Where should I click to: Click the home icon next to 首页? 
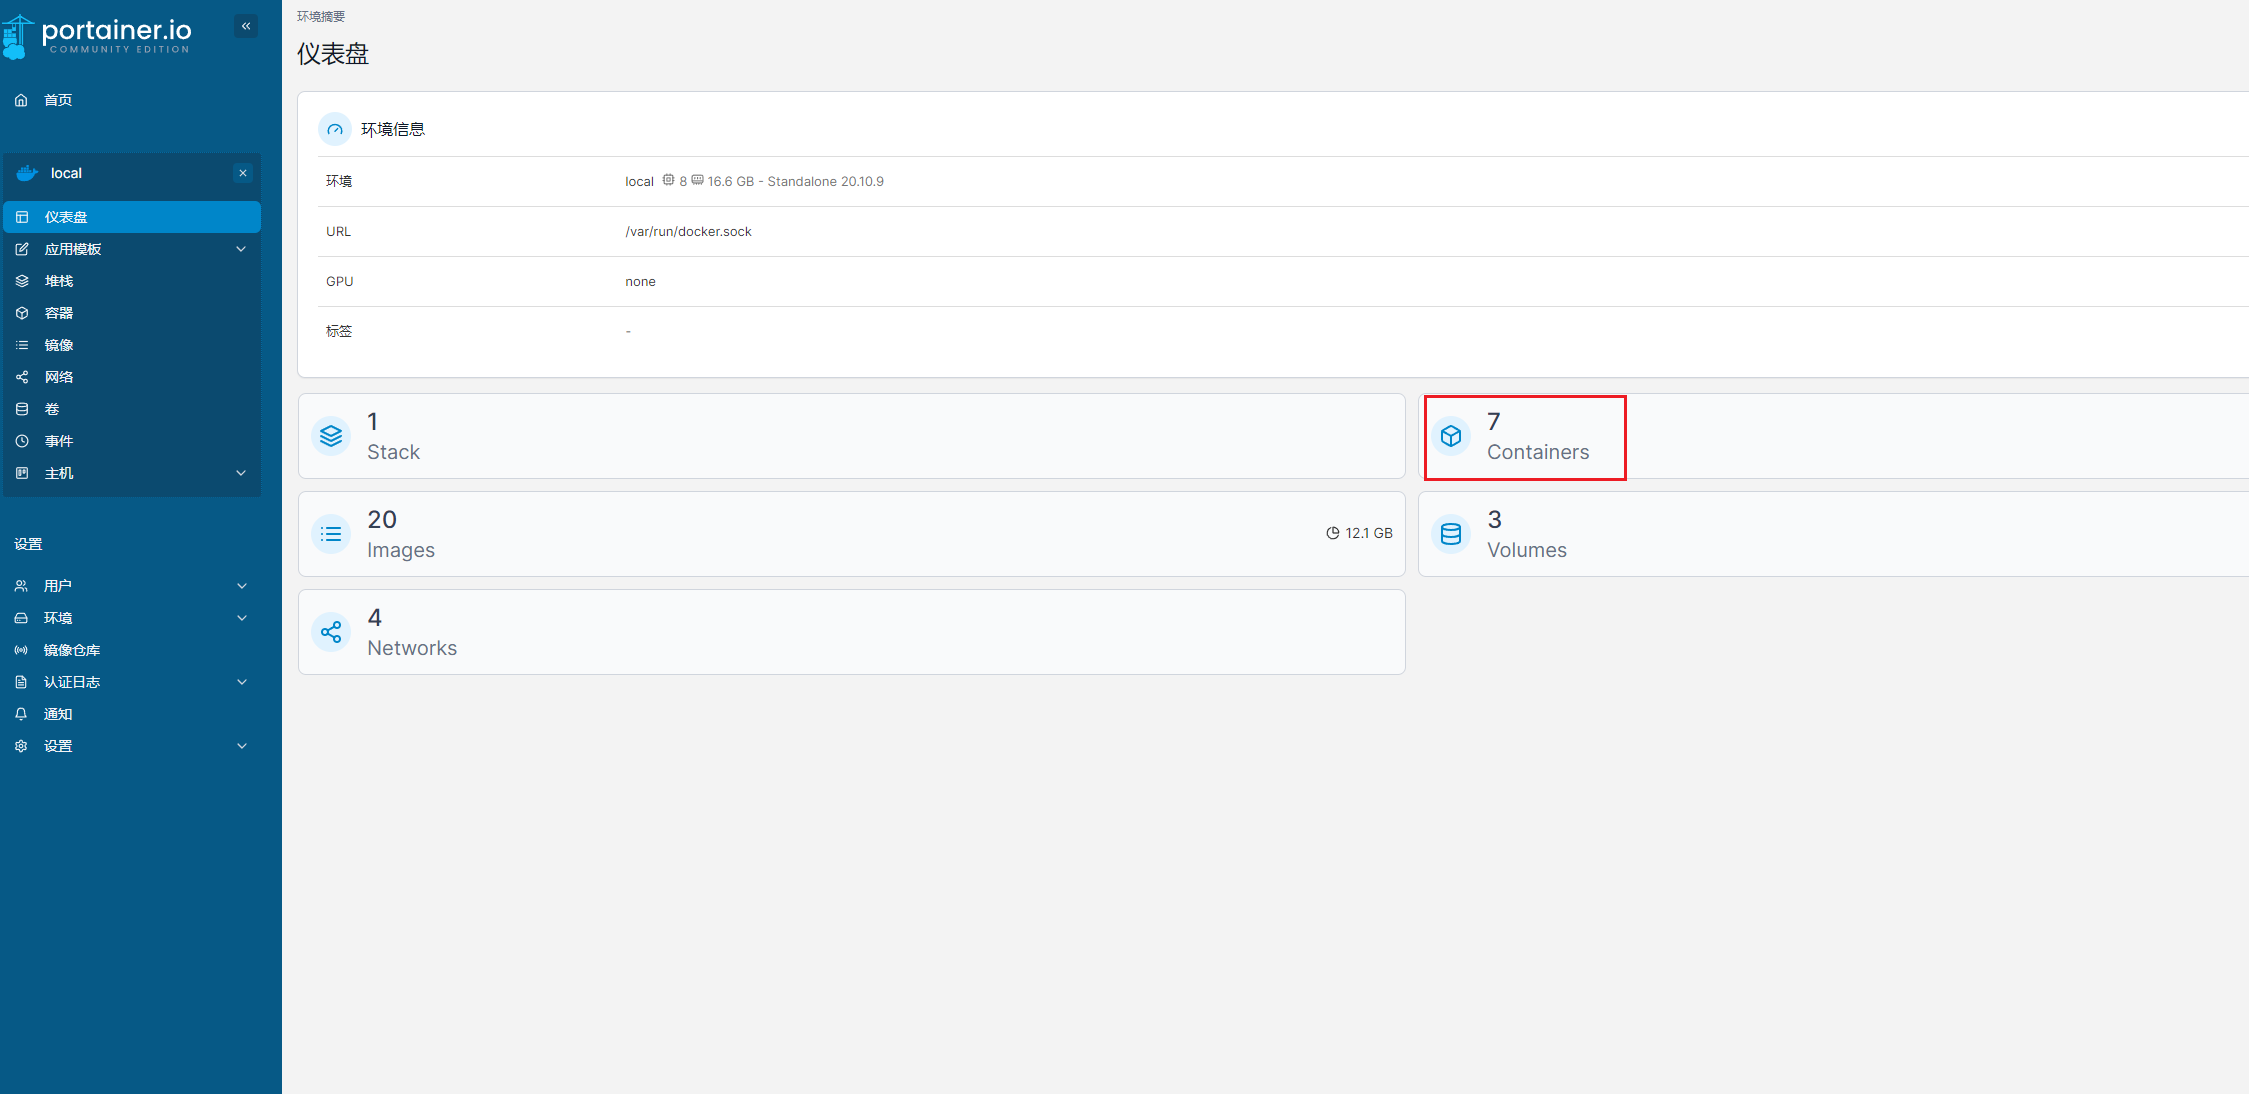[x=21, y=100]
